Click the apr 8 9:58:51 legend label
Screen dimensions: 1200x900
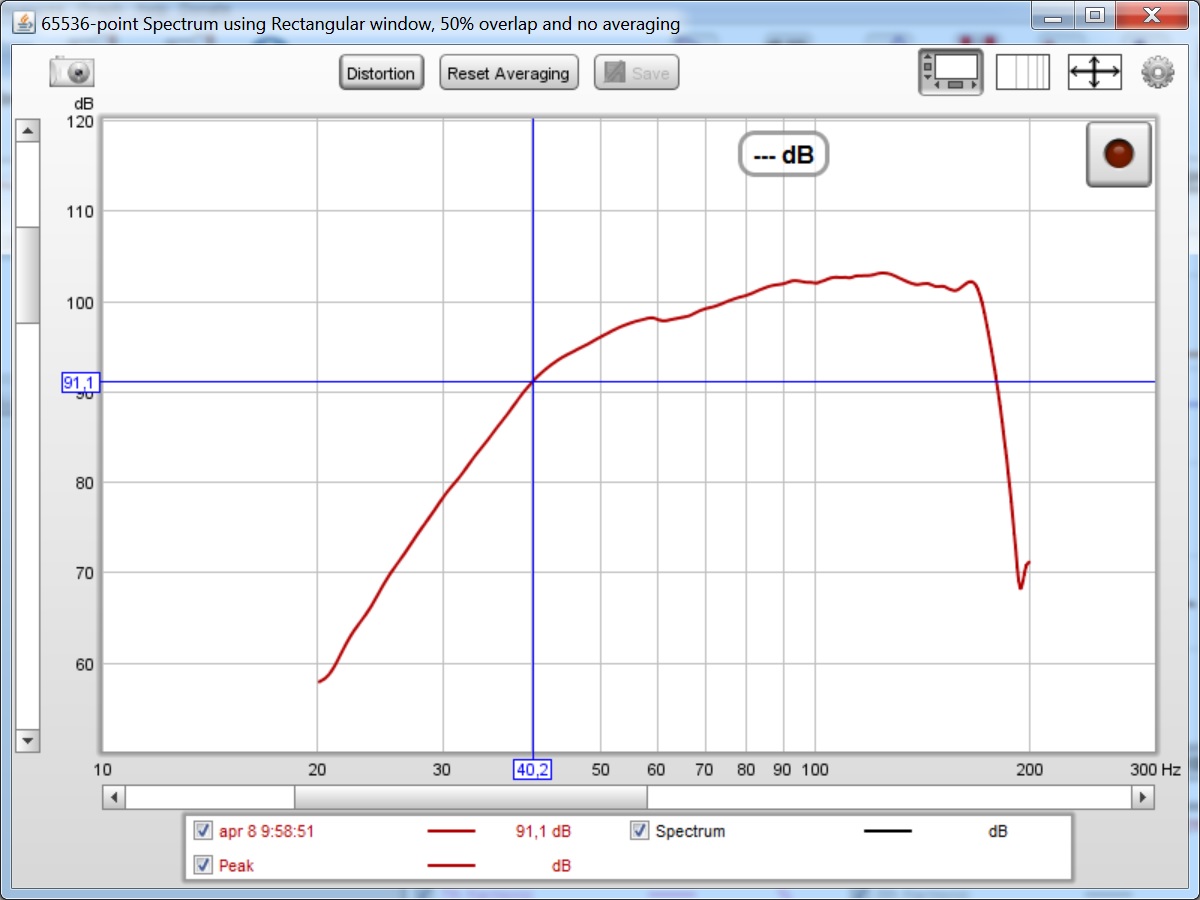[267, 831]
